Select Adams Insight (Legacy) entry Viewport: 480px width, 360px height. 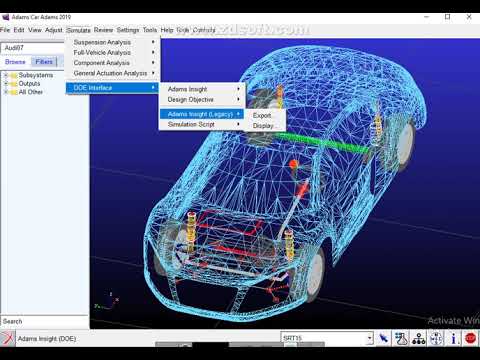[x=202, y=114]
